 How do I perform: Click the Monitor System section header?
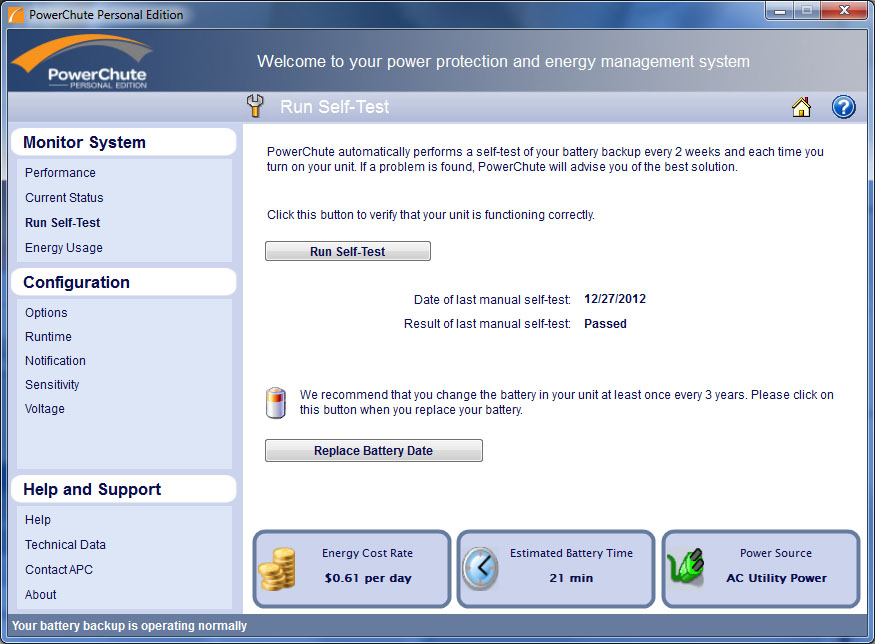(124, 142)
